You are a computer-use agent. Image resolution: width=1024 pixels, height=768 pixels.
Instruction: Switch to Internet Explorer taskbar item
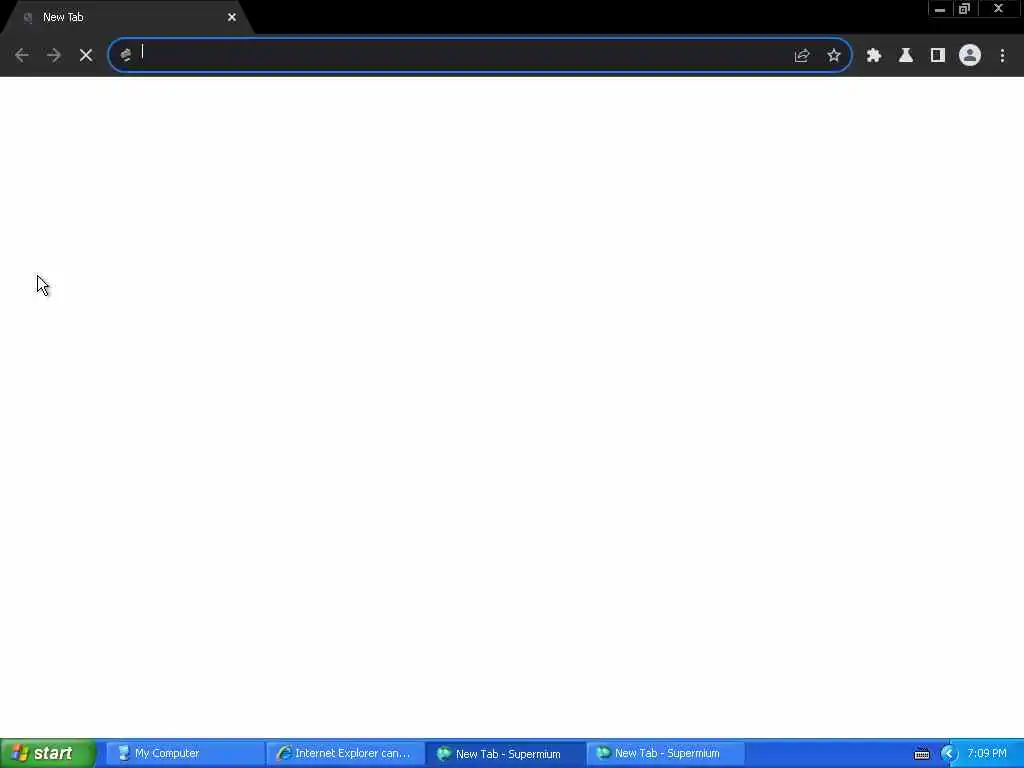(x=345, y=754)
